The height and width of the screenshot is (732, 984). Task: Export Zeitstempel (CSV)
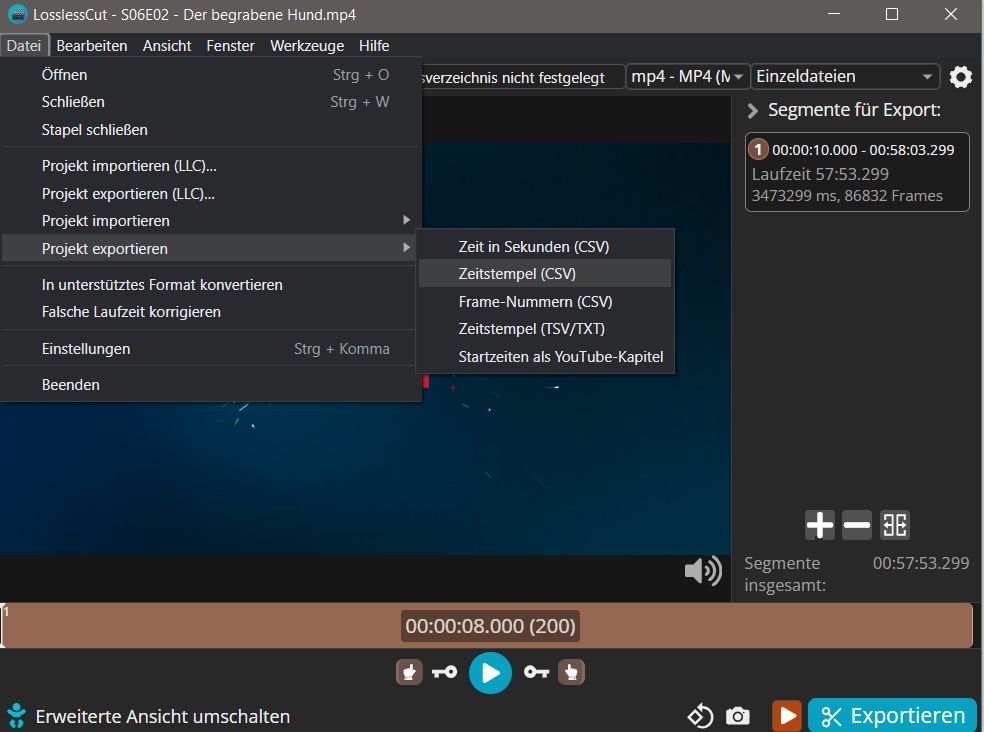pos(545,274)
